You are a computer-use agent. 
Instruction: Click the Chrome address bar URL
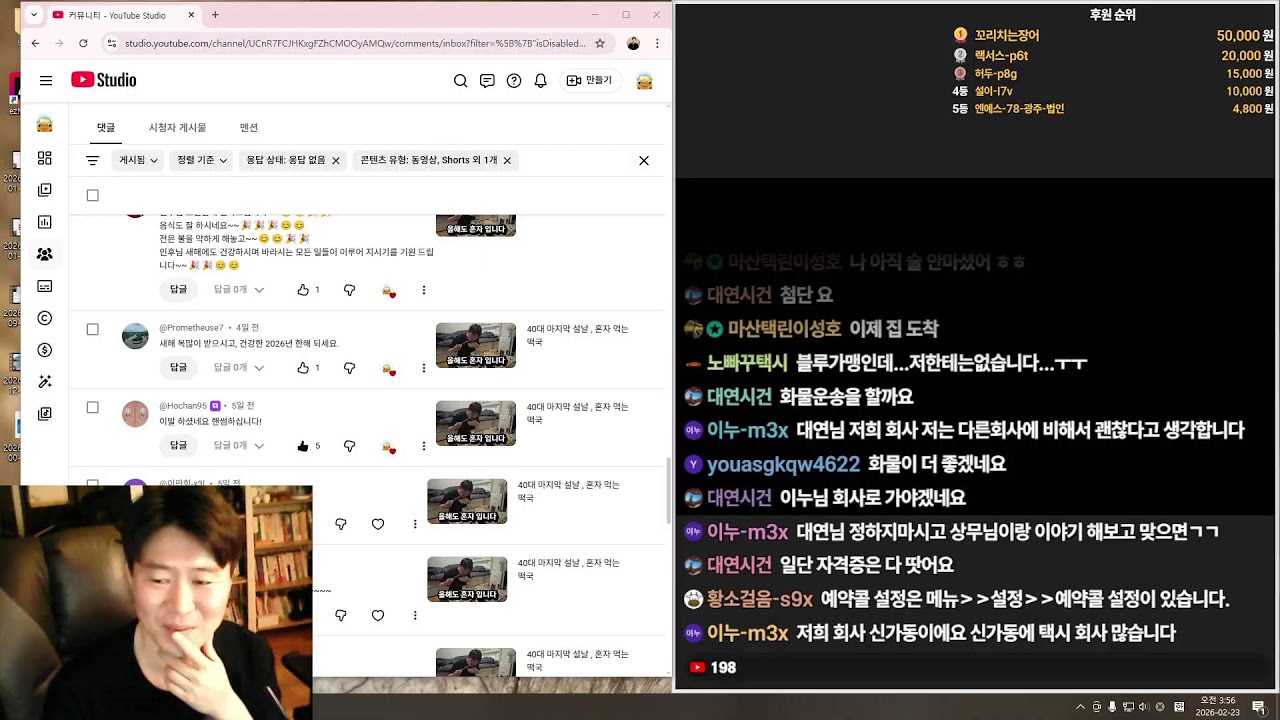pyautogui.click(x=355, y=44)
